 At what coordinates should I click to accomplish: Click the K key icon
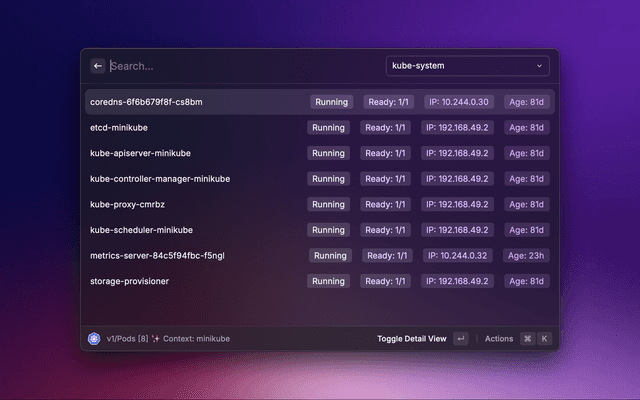pos(544,339)
